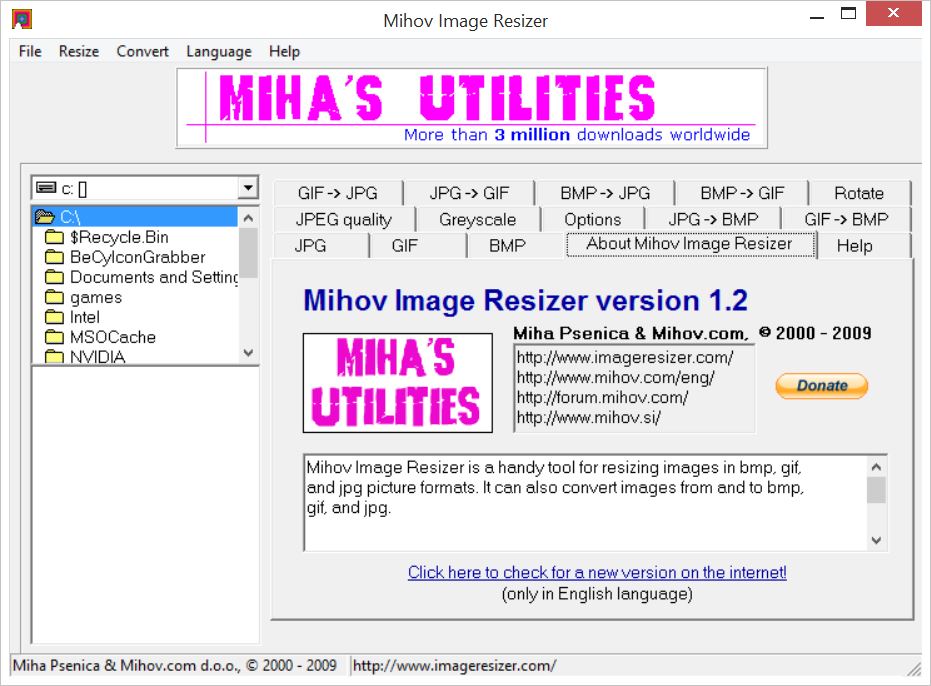
Task: Click the Miha's Utilities logo in About panel
Action: (398, 382)
